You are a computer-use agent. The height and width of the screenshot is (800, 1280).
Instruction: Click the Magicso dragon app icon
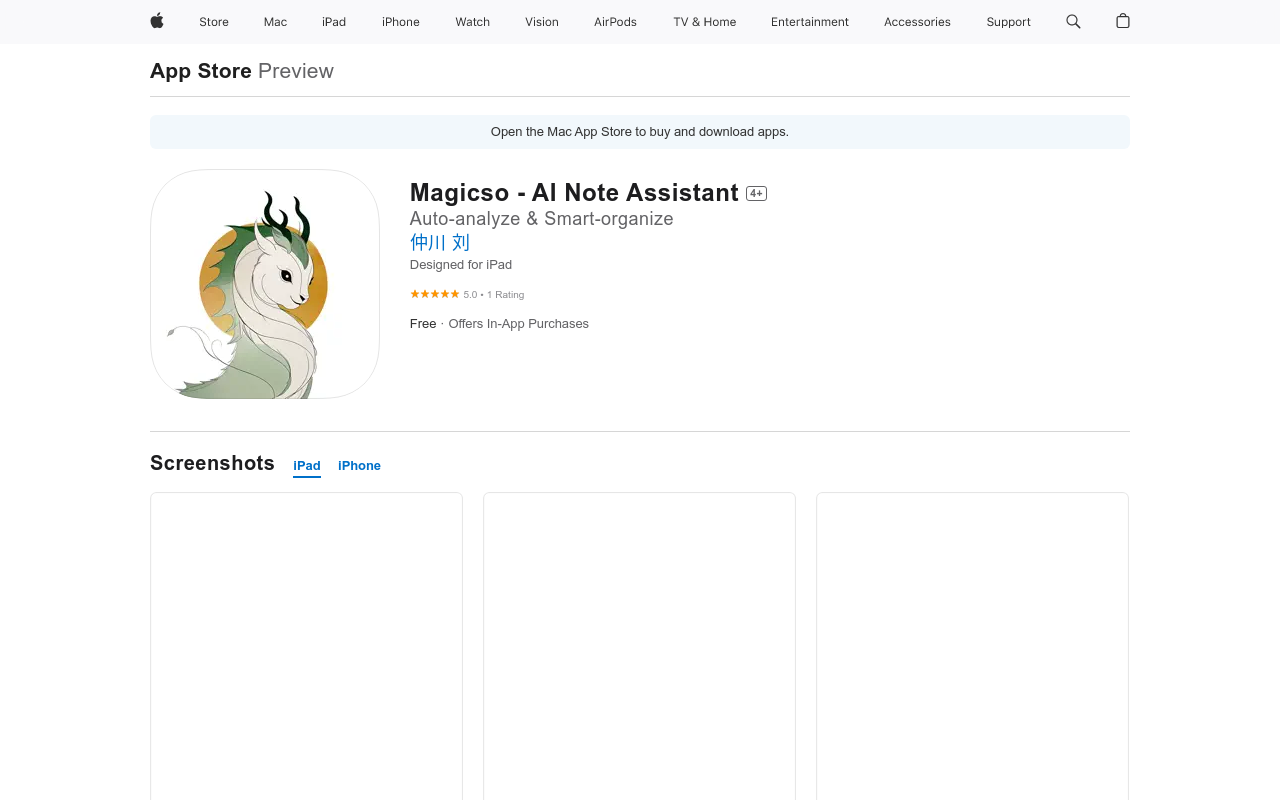(x=265, y=284)
